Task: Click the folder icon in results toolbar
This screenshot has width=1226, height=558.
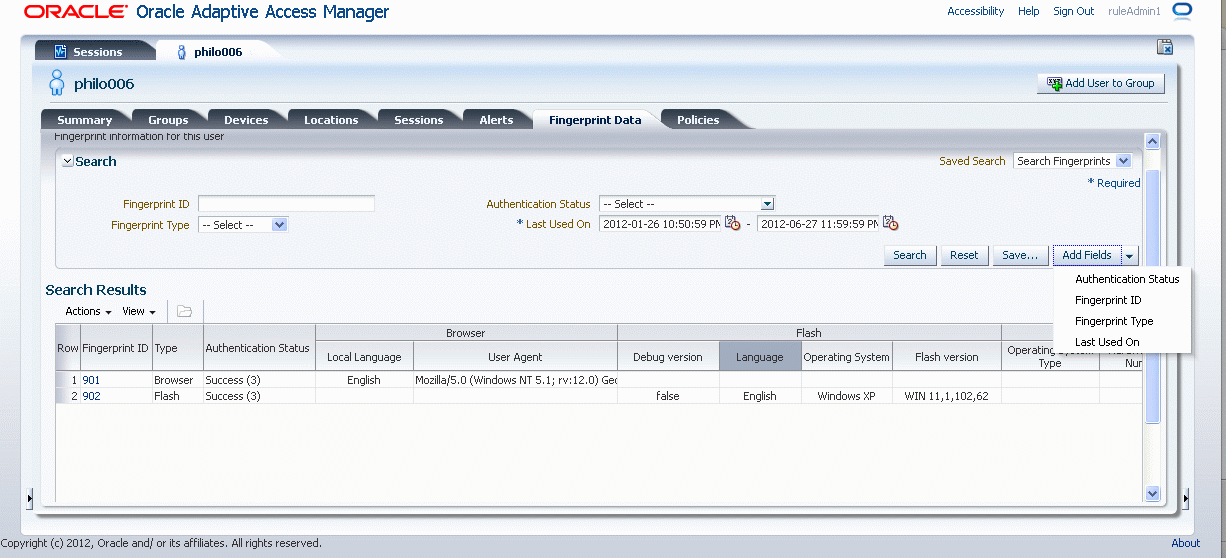Action: tap(184, 311)
